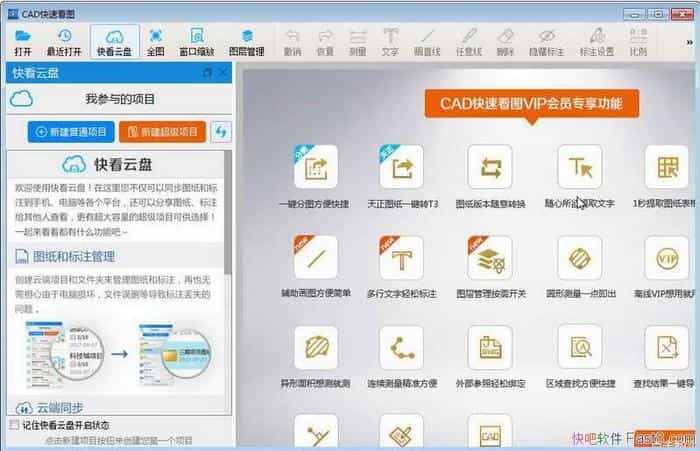
Task: Select the 删除 eraser tool
Action: (505, 42)
